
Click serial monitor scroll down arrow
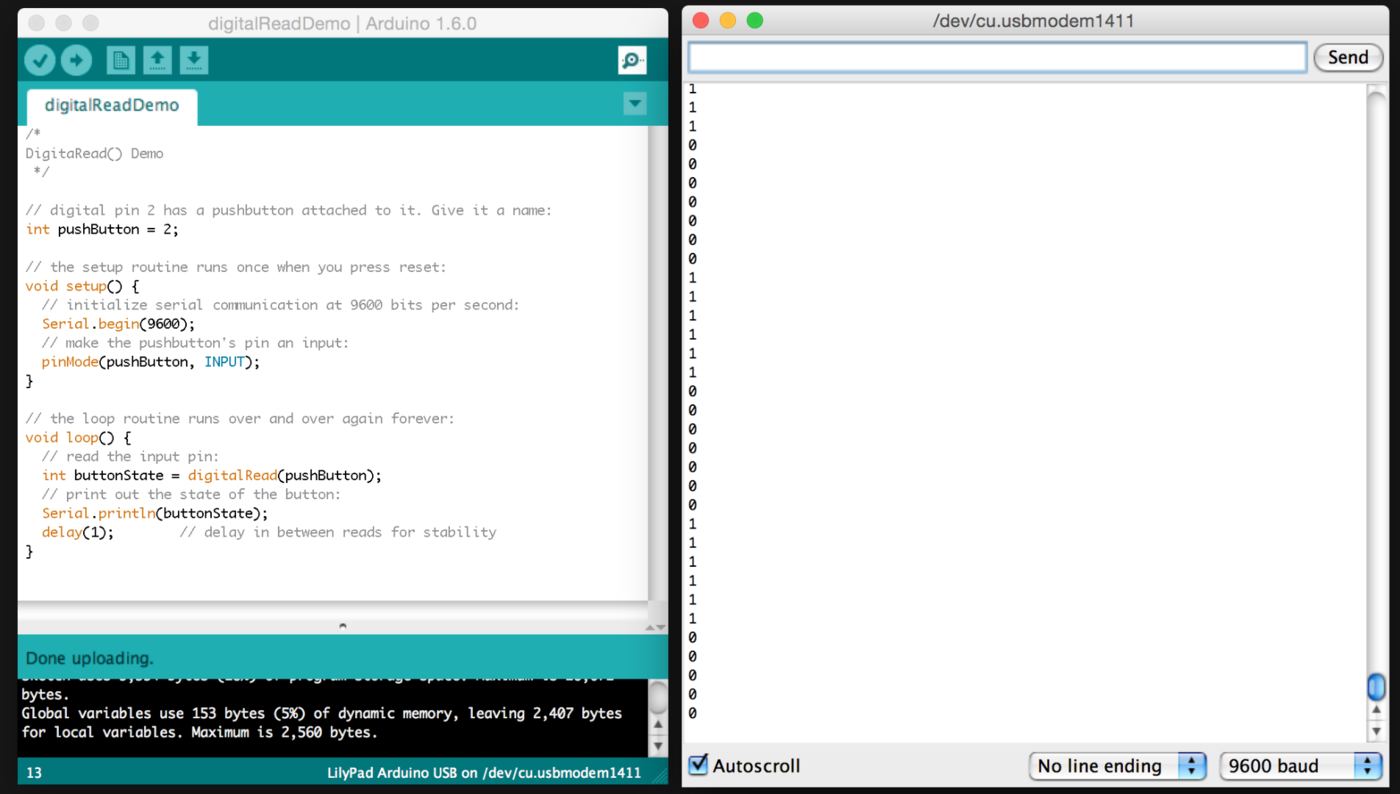pyautogui.click(x=1376, y=731)
